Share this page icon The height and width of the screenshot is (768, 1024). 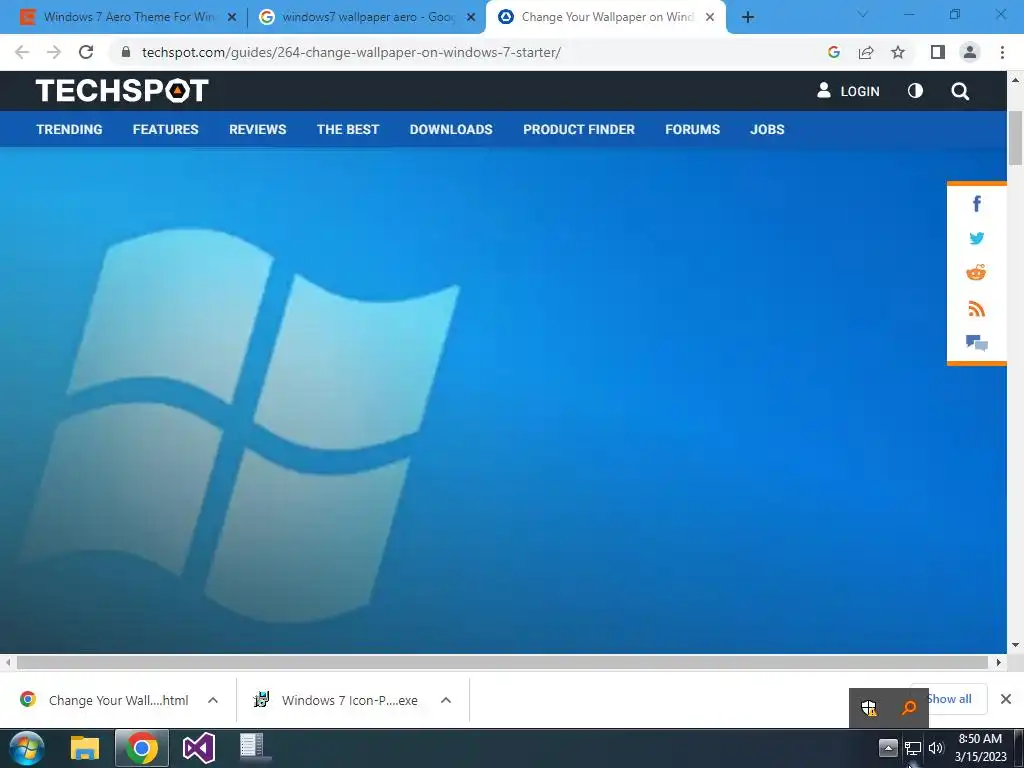[x=866, y=52]
